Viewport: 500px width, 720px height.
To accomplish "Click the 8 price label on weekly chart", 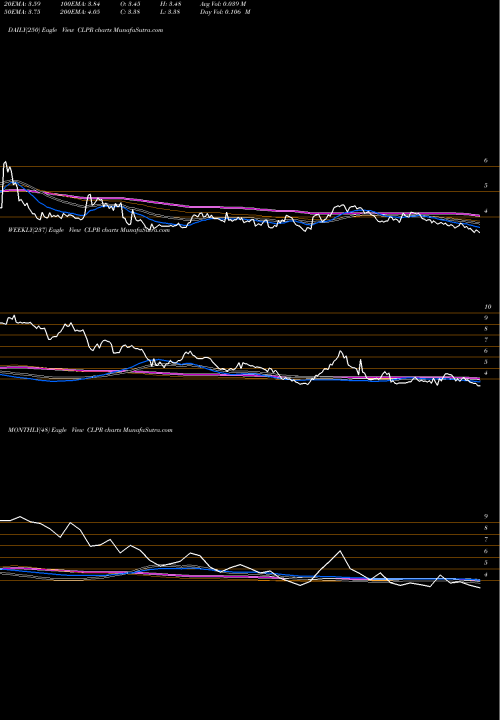I will click(x=485, y=329).
